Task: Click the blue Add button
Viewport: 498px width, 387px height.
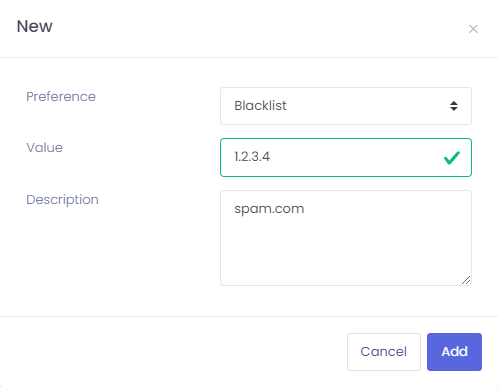Action: [454, 352]
